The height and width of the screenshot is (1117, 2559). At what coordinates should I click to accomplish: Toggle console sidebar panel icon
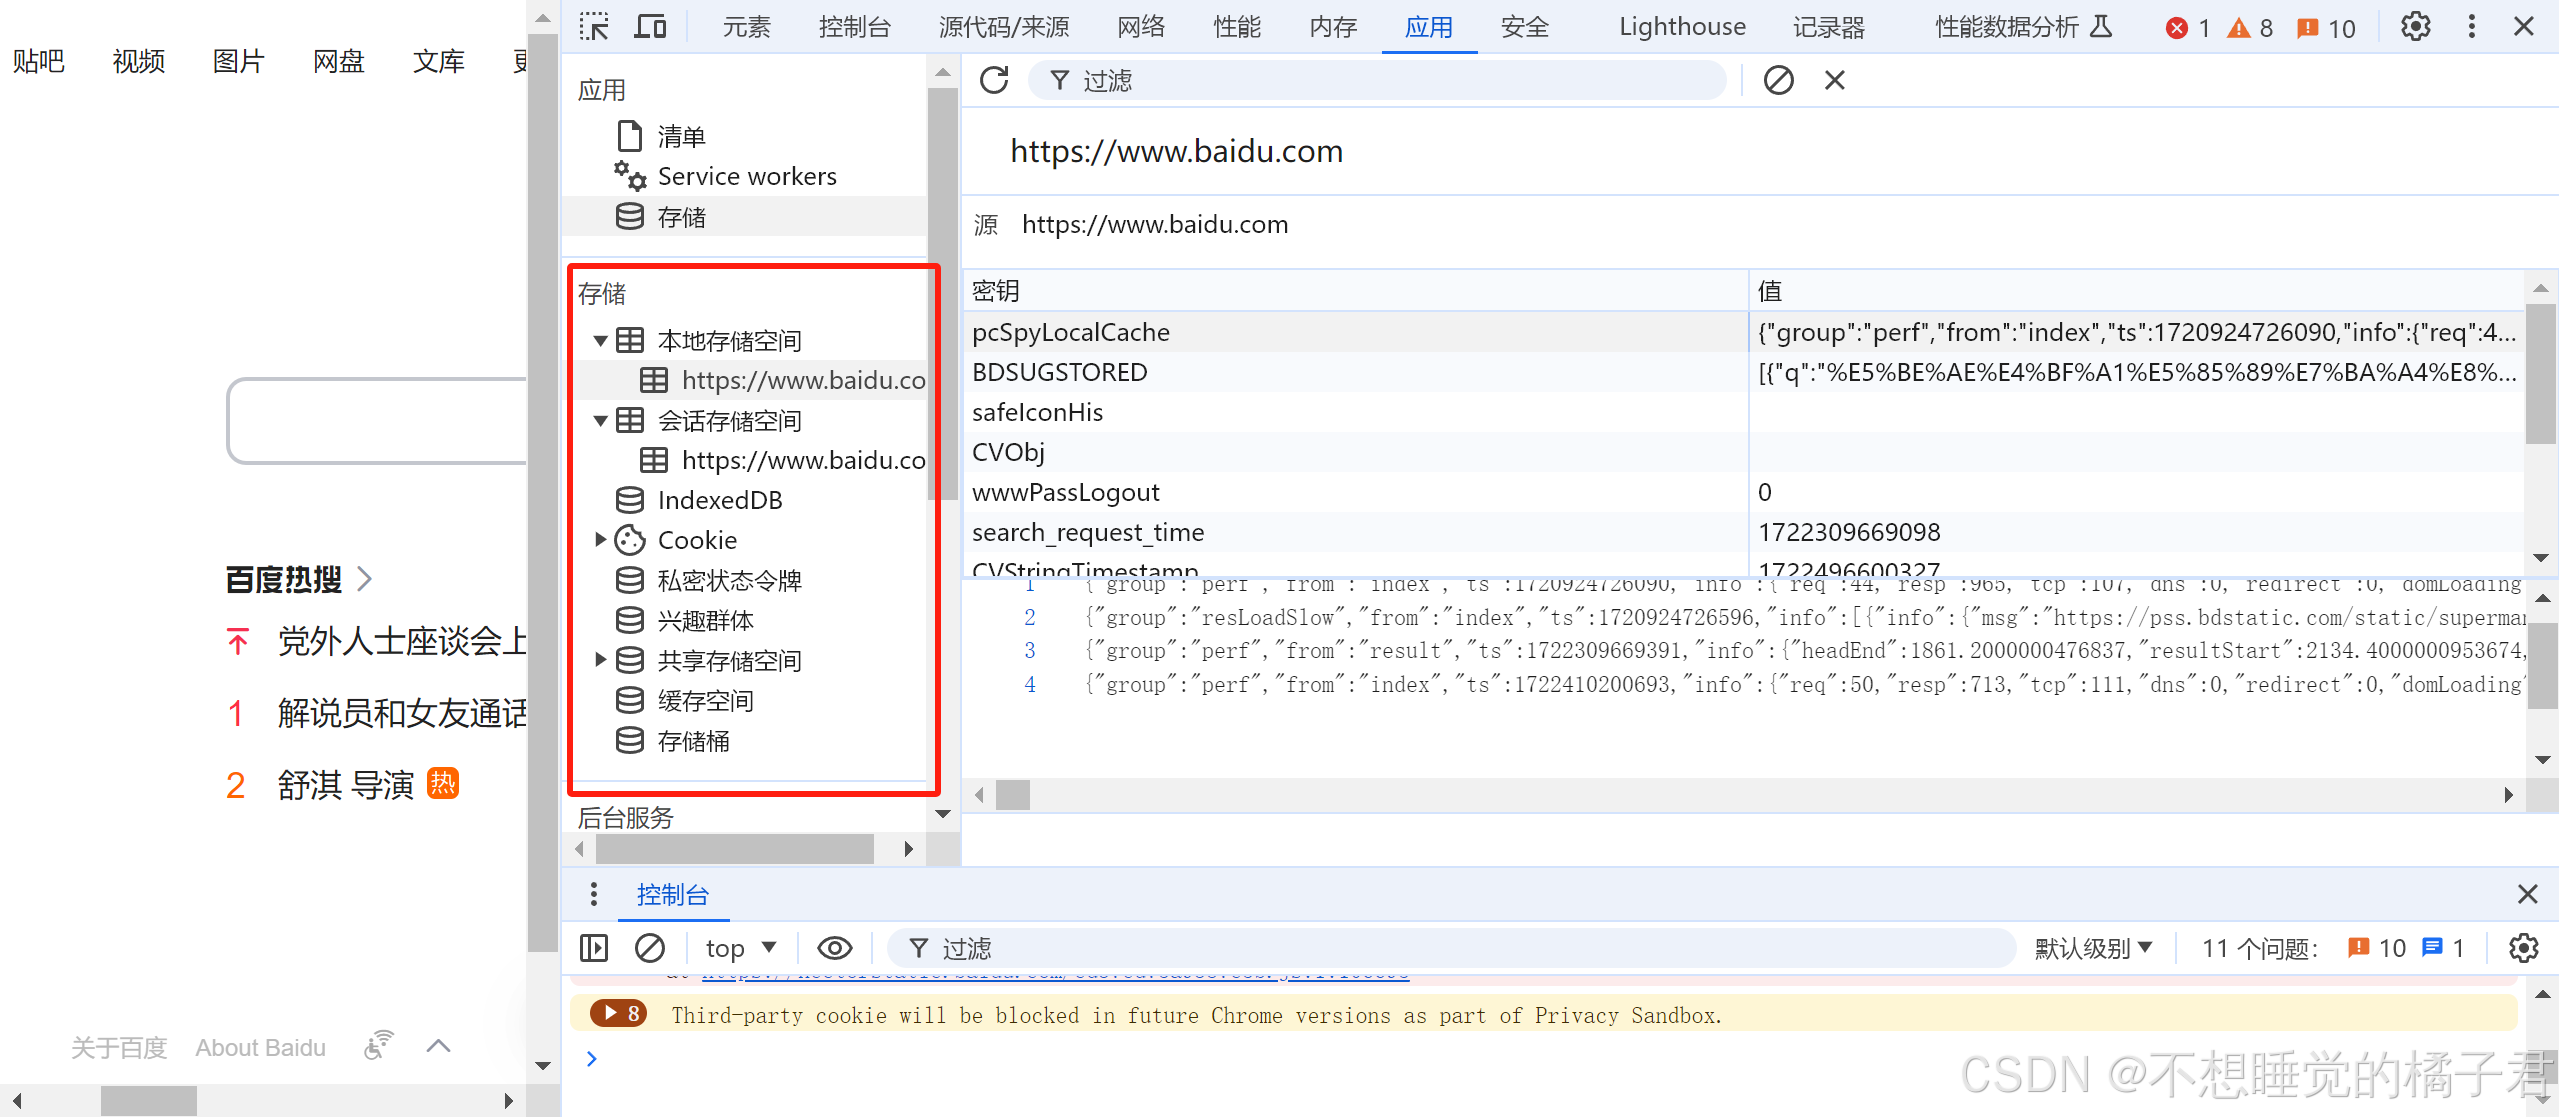point(594,948)
